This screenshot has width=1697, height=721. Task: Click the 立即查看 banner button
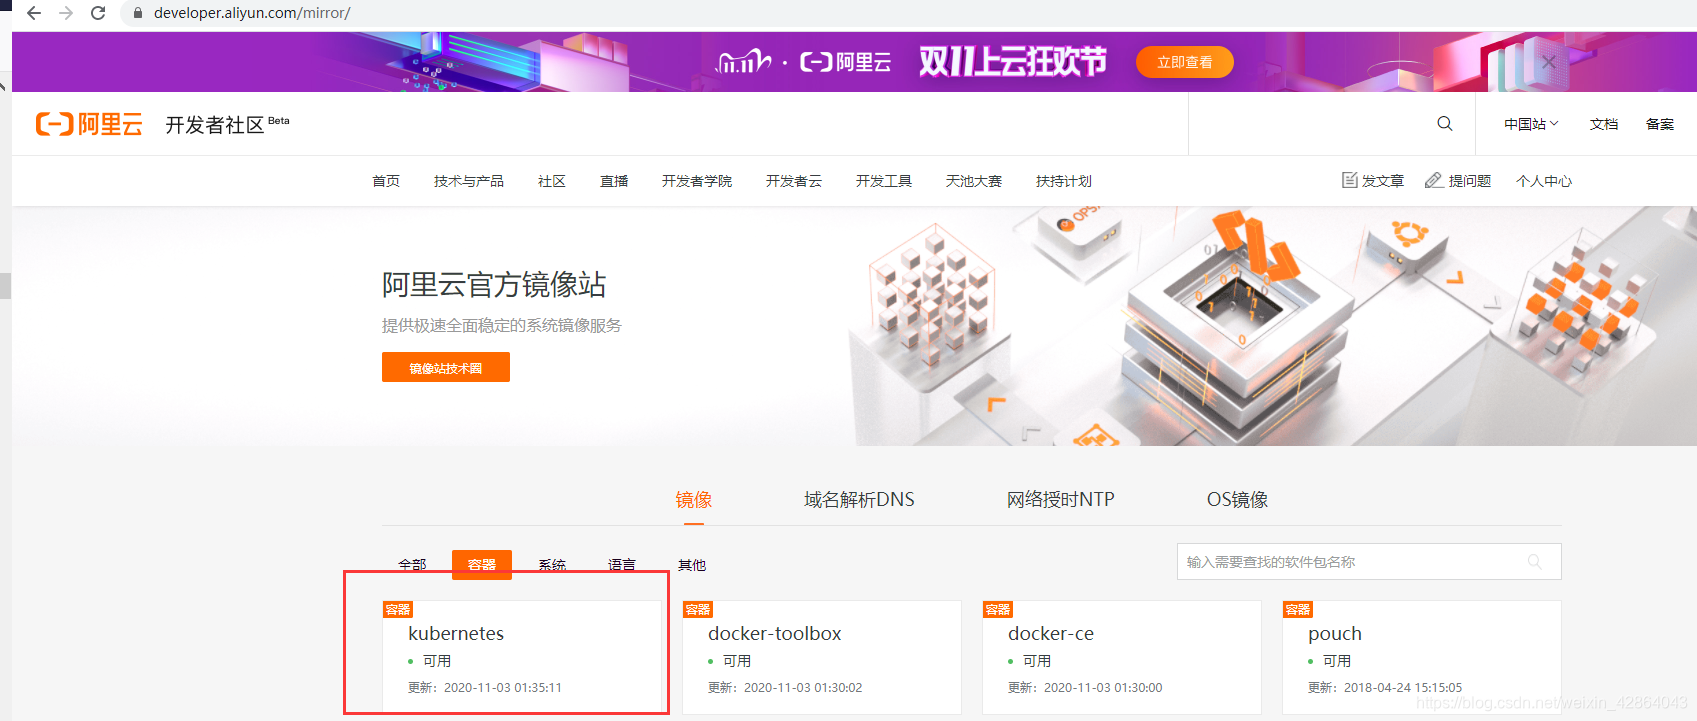(x=1185, y=62)
